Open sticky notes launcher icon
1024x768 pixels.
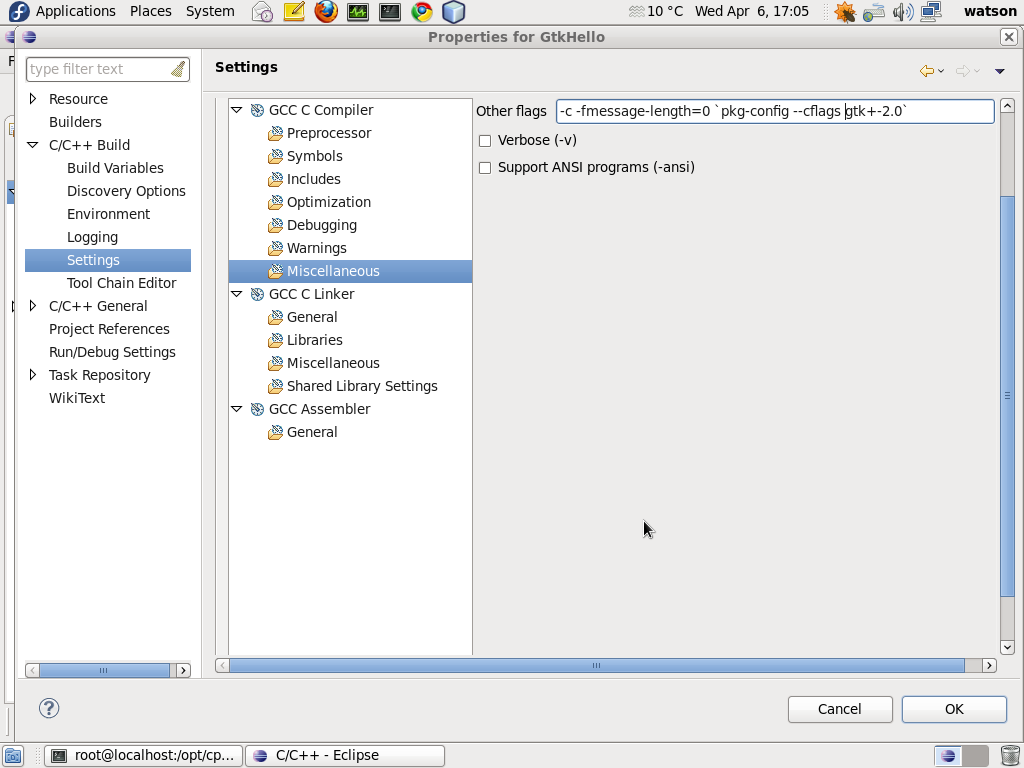pos(294,11)
